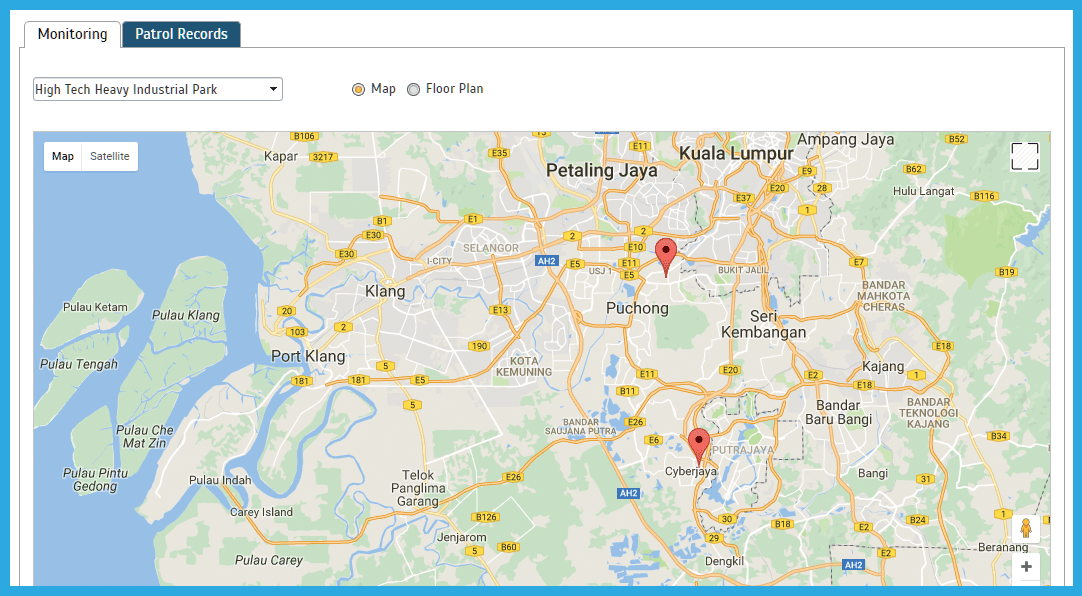This screenshot has width=1082, height=596.
Task: Toggle fullscreen map view
Action: tap(1025, 157)
